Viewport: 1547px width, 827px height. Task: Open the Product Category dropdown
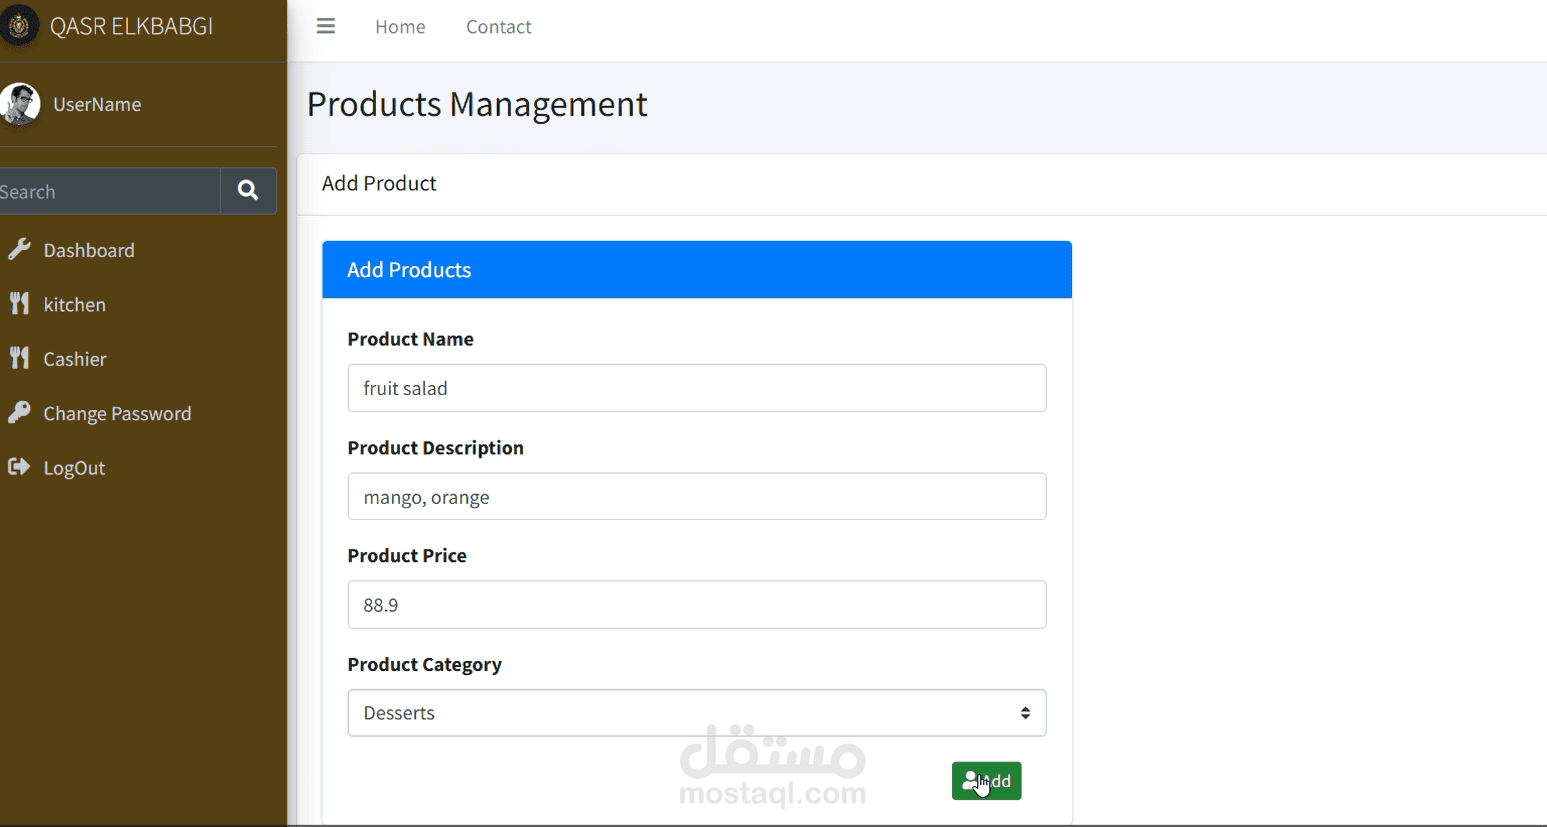(x=680, y=713)
